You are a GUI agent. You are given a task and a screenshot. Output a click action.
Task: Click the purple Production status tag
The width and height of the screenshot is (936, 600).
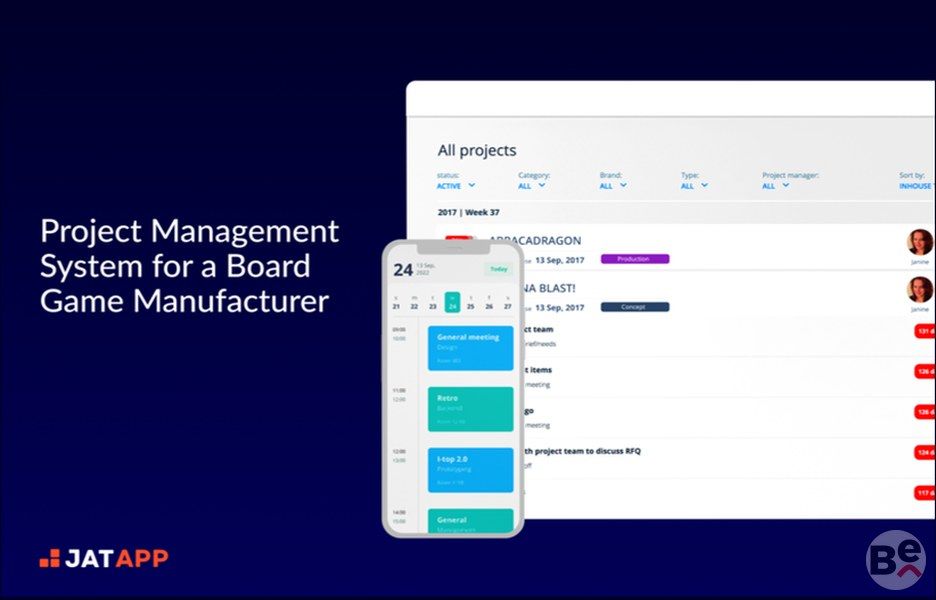[635, 259]
